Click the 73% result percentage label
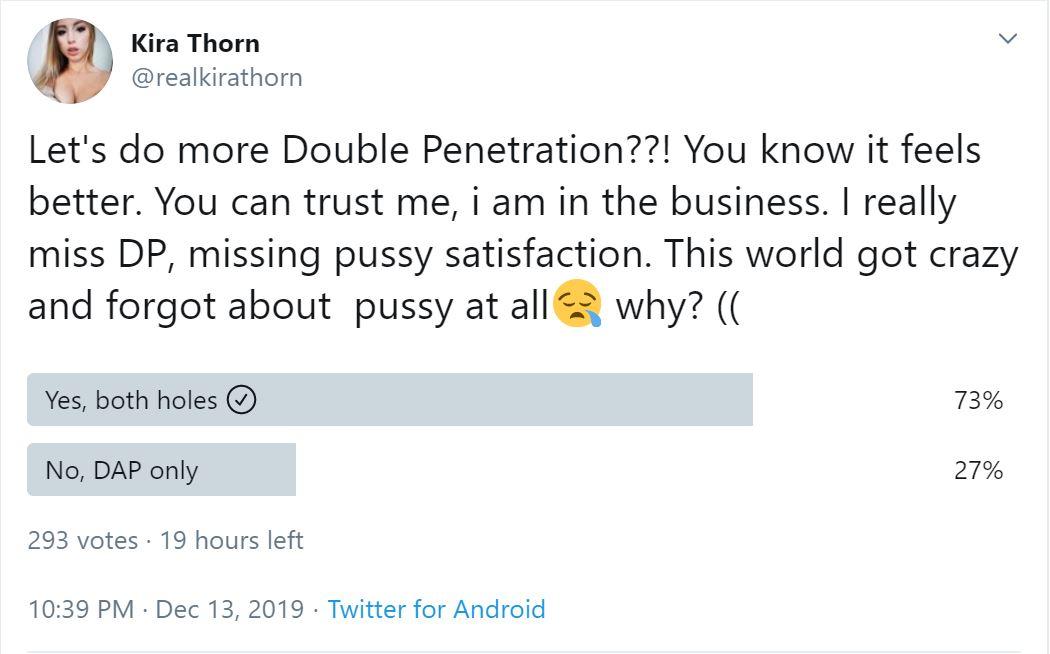1050x654 pixels. [978, 401]
